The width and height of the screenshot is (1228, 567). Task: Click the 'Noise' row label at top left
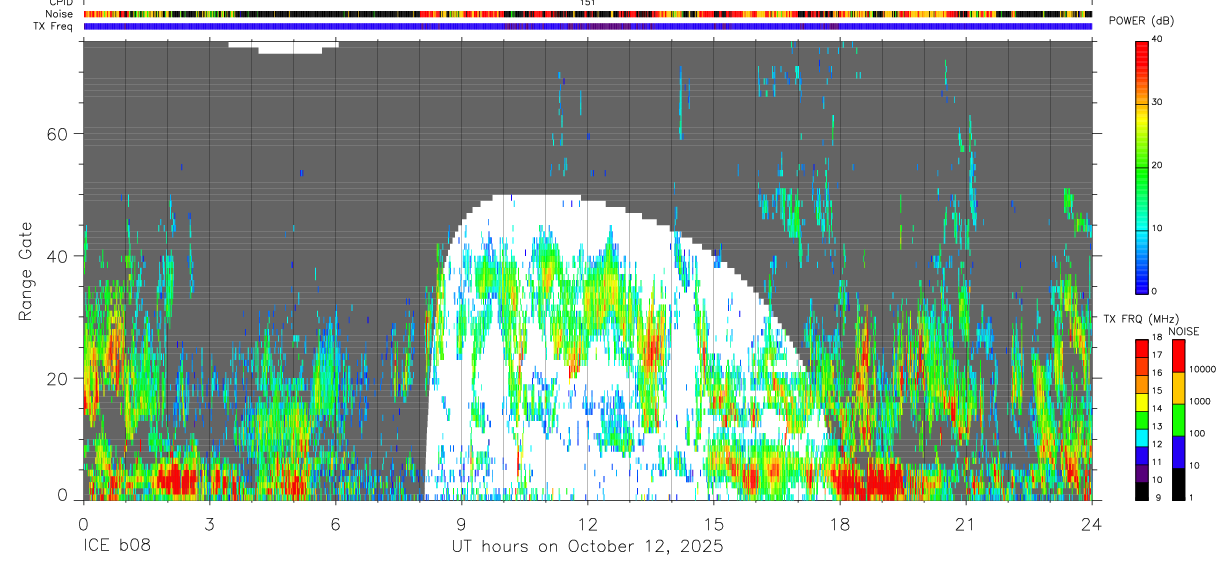tap(61, 14)
